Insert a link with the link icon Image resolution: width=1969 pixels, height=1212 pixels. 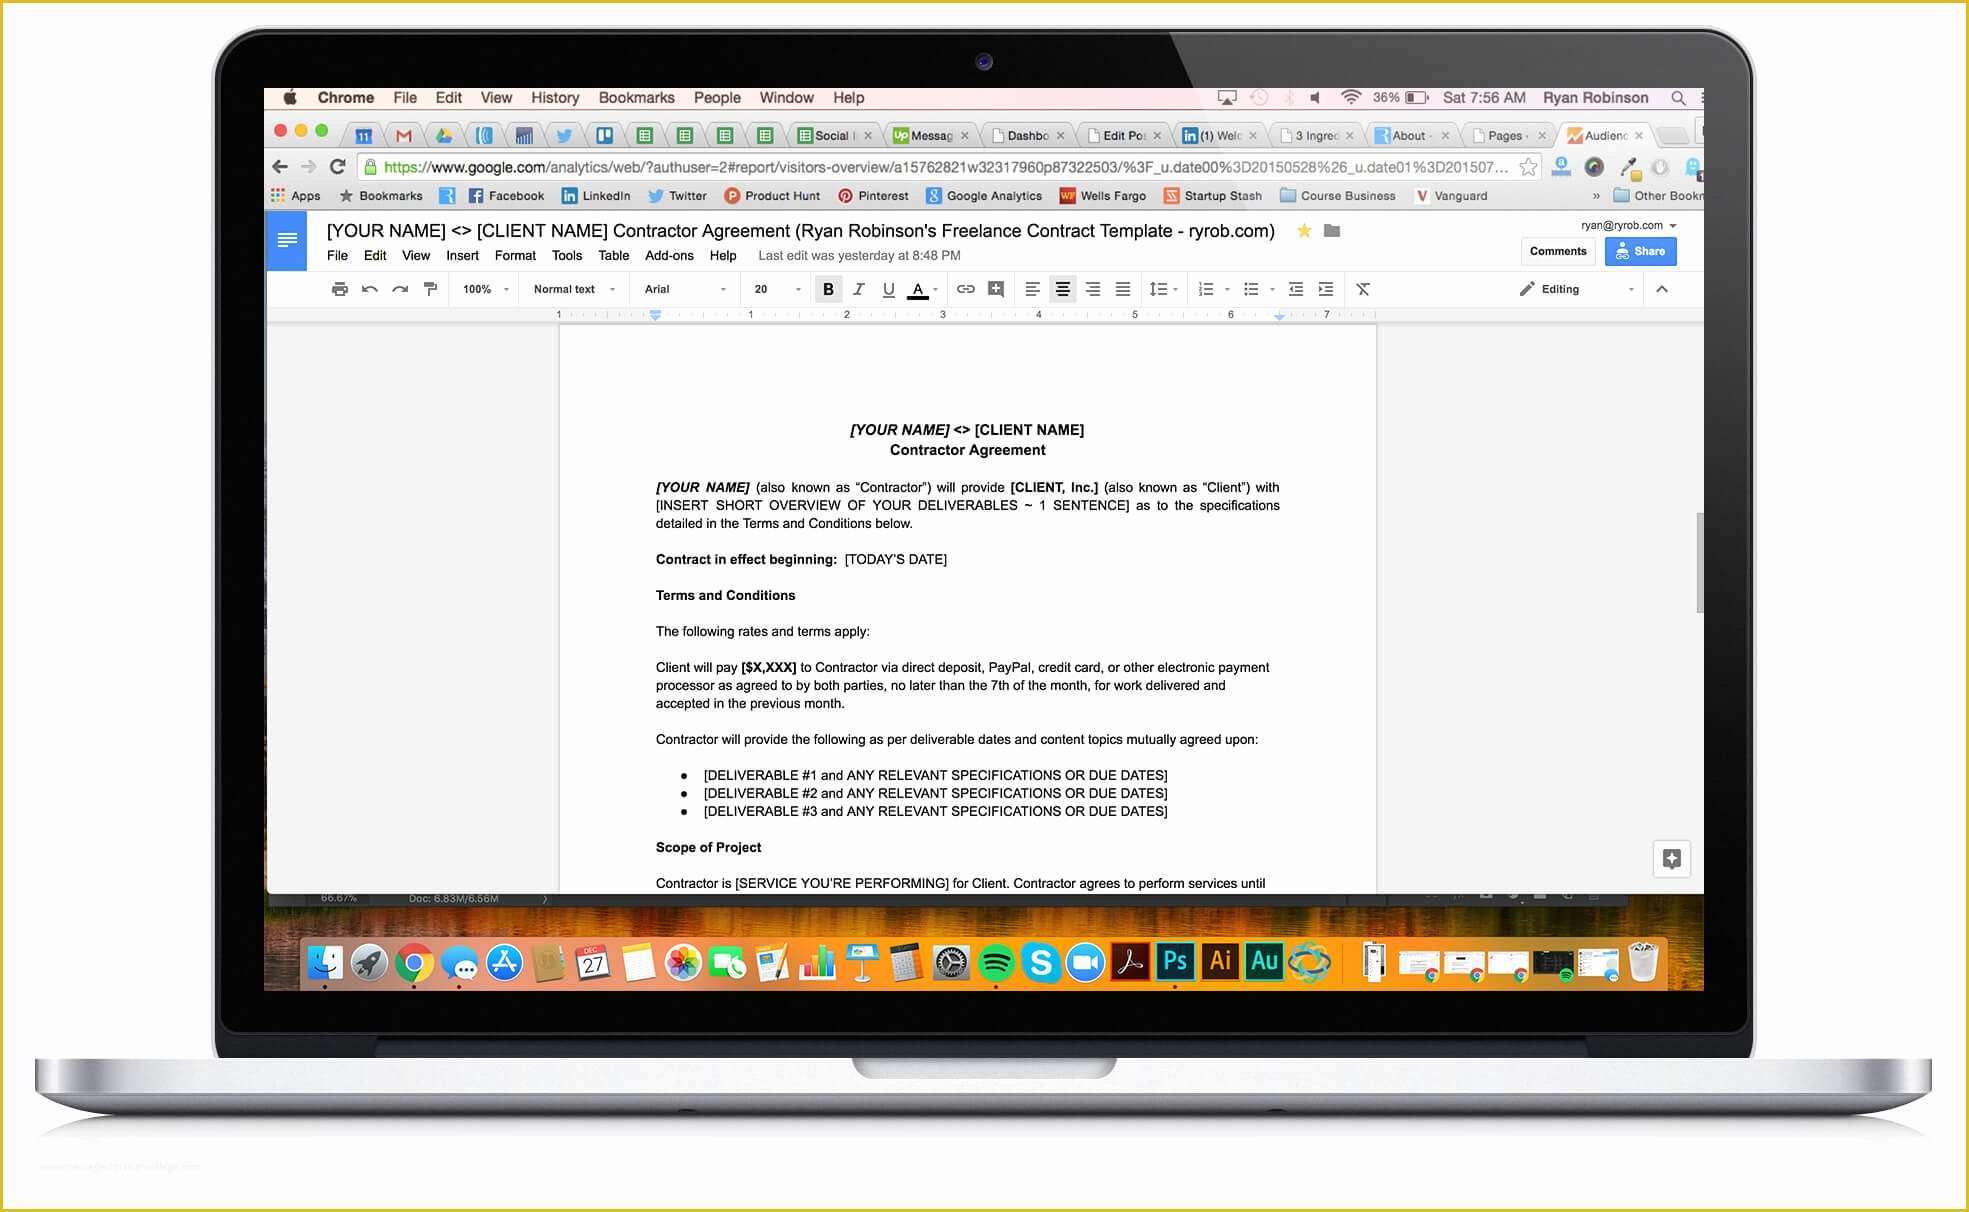point(965,289)
